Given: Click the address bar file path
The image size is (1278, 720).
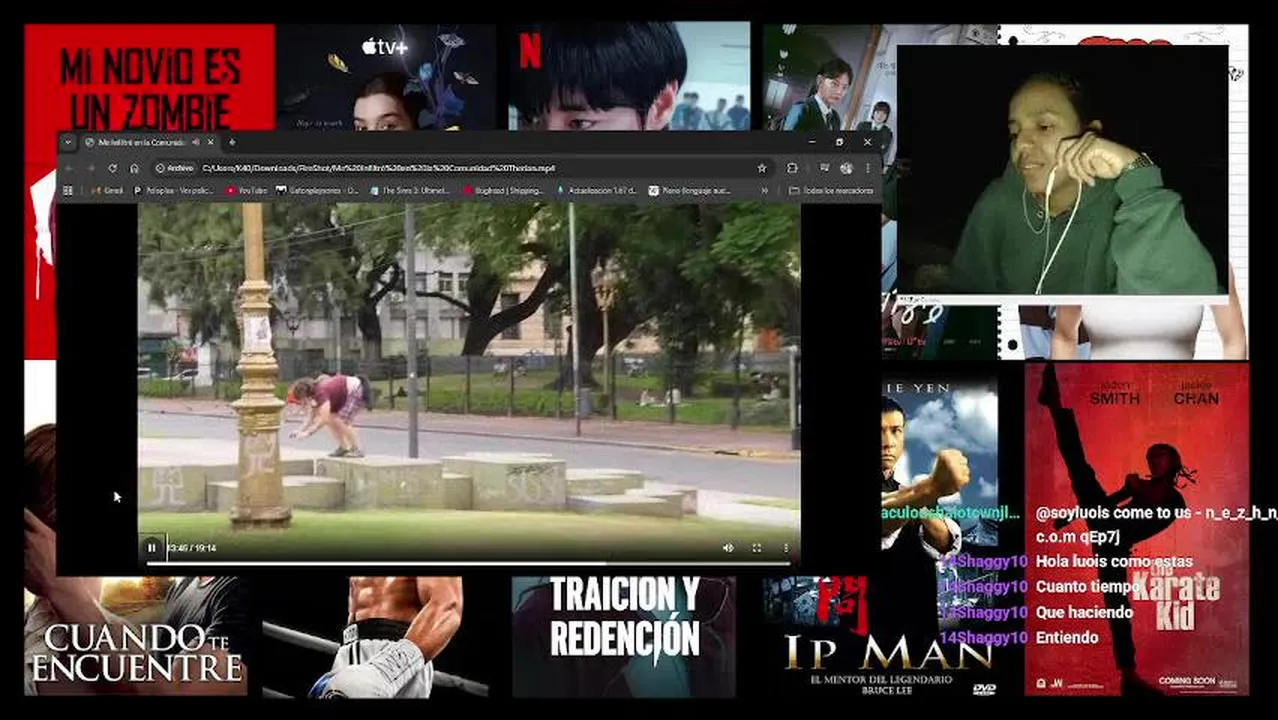Looking at the screenshot, I should (x=378, y=168).
